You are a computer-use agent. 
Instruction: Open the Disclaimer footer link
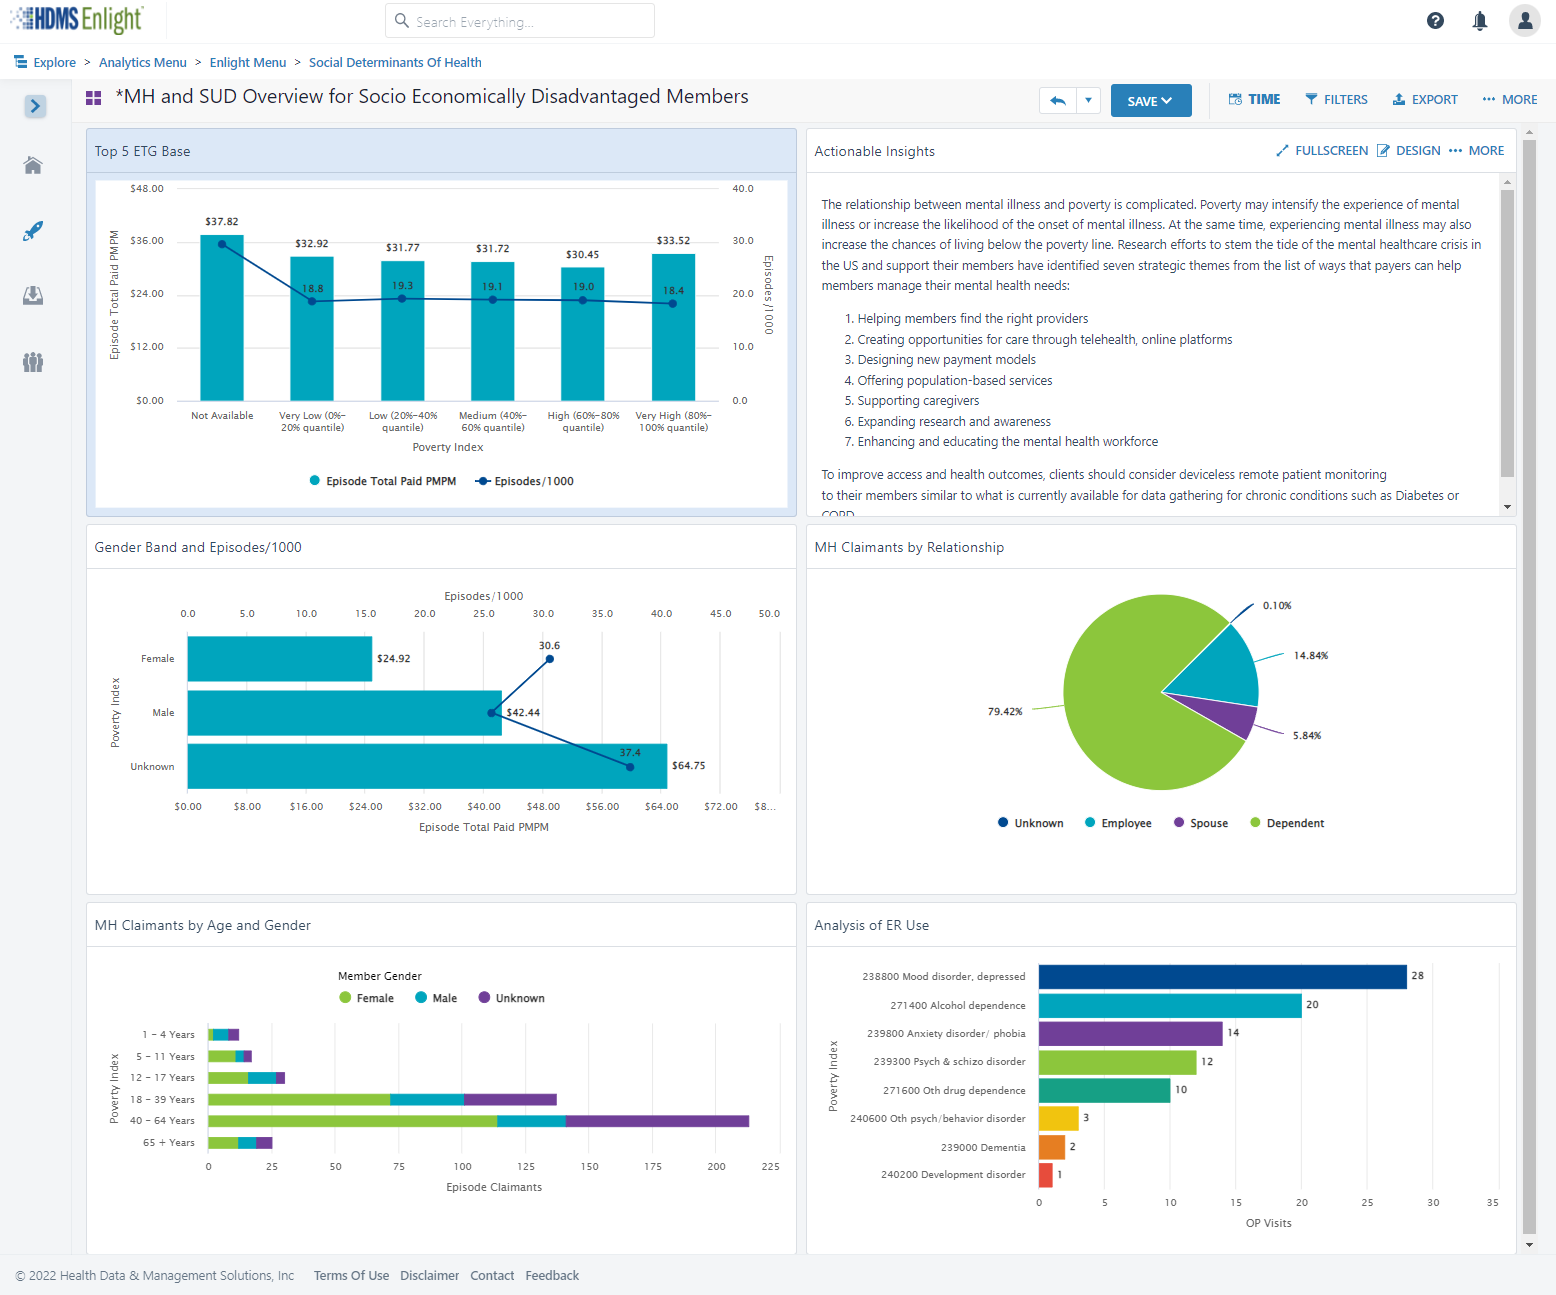pyautogui.click(x=430, y=1275)
